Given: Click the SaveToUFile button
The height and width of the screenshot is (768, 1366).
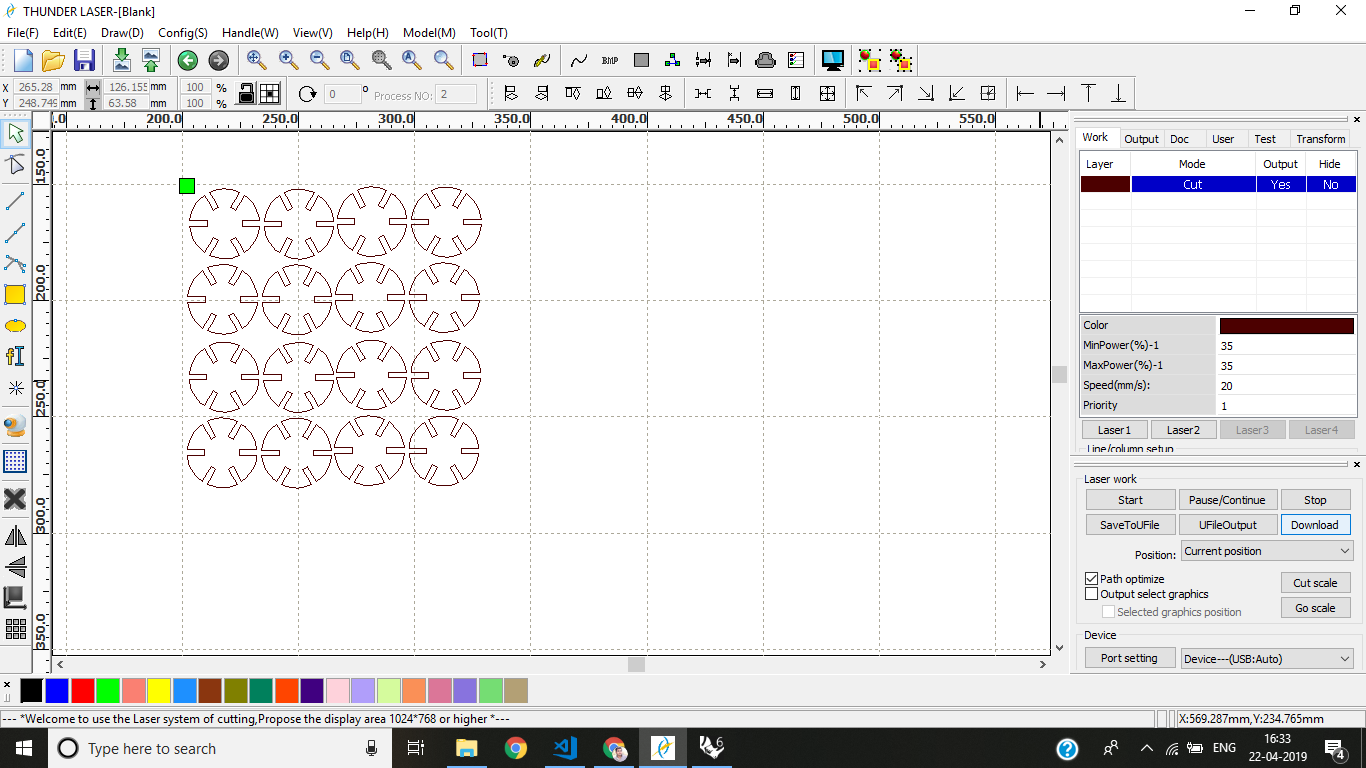Looking at the screenshot, I should tap(1130, 525).
